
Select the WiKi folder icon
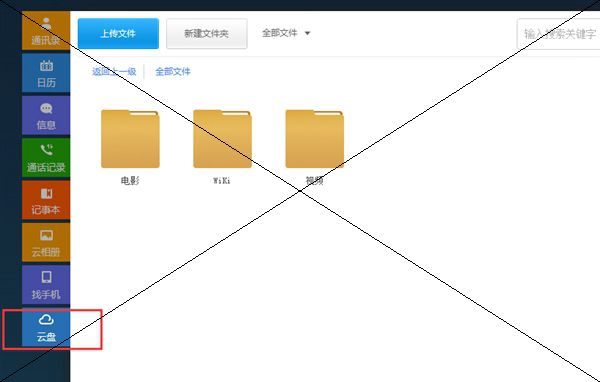pyautogui.click(x=222, y=139)
